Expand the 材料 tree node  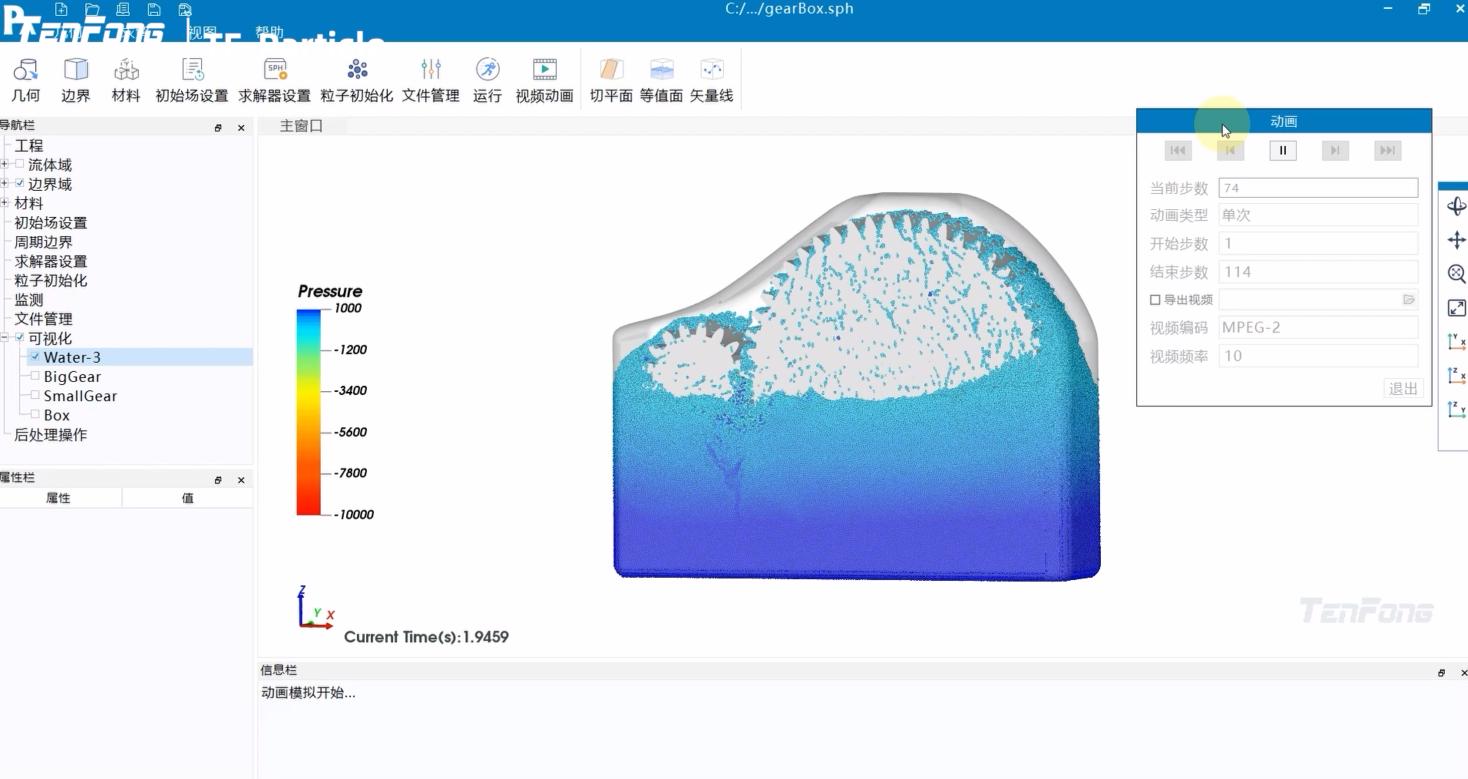(5, 203)
